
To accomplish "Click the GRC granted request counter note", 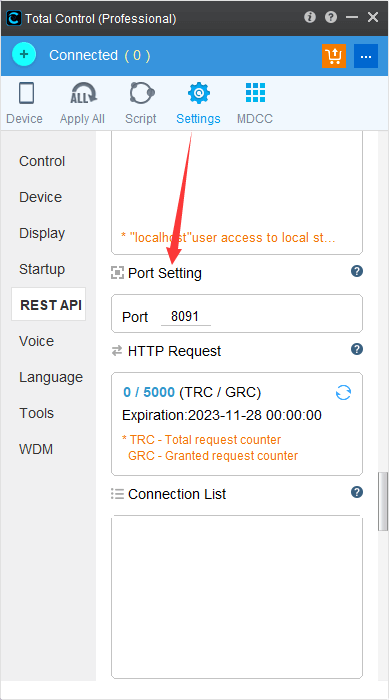I will click(x=213, y=456).
